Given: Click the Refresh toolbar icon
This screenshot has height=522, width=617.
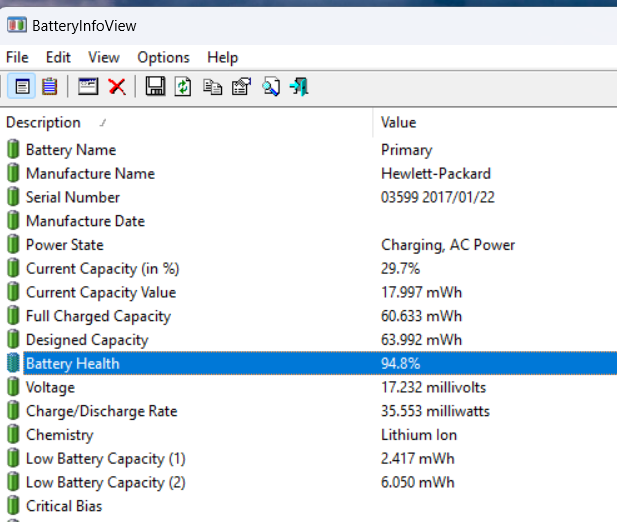Looking at the screenshot, I should click(x=183, y=86).
